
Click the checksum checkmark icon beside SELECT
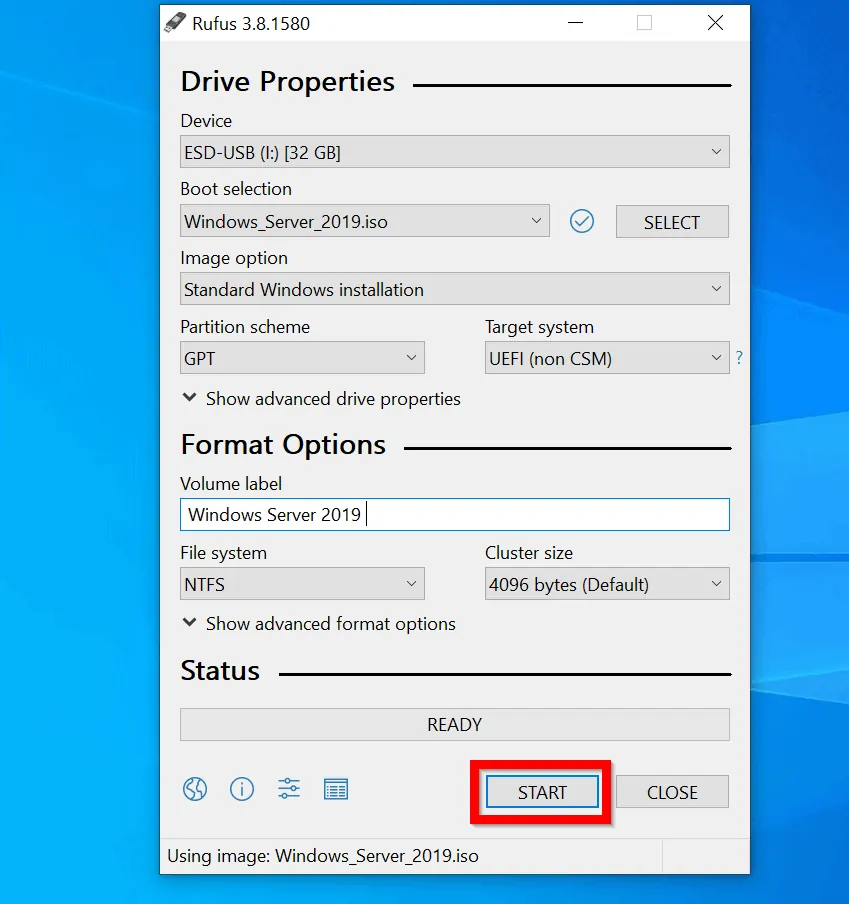[582, 221]
